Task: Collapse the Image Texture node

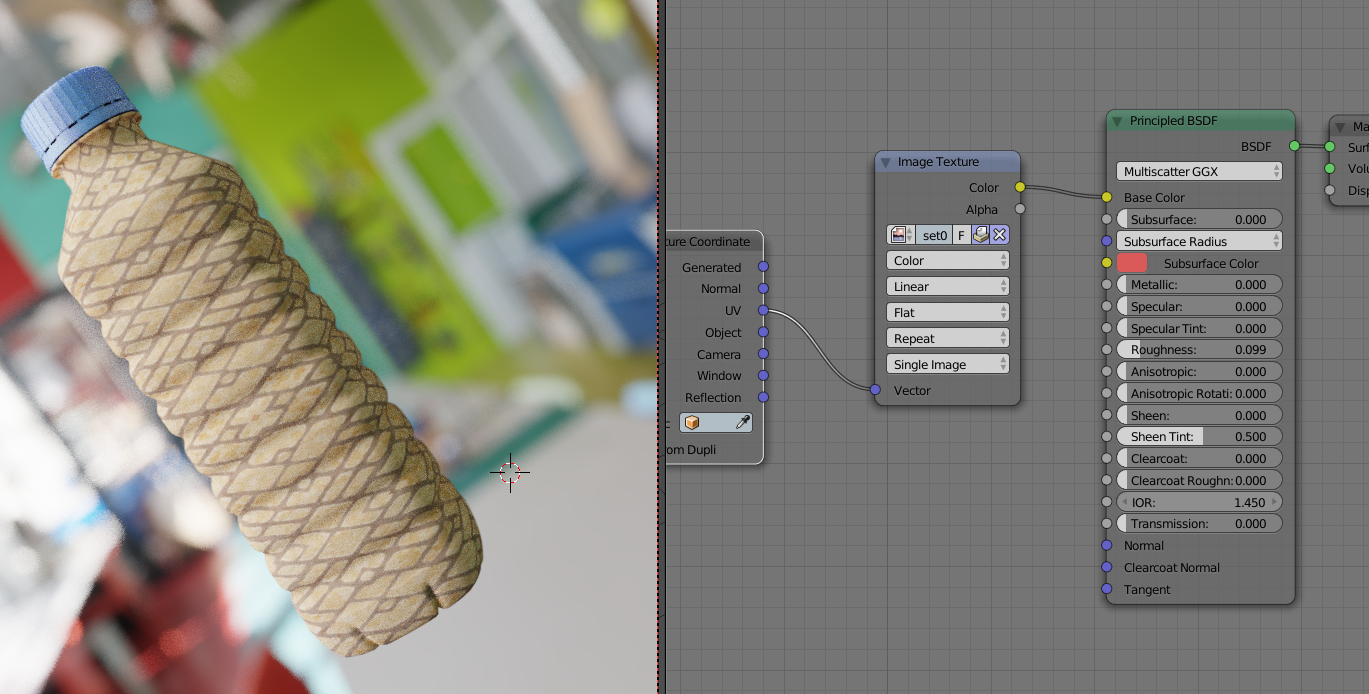Action: tap(885, 162)
